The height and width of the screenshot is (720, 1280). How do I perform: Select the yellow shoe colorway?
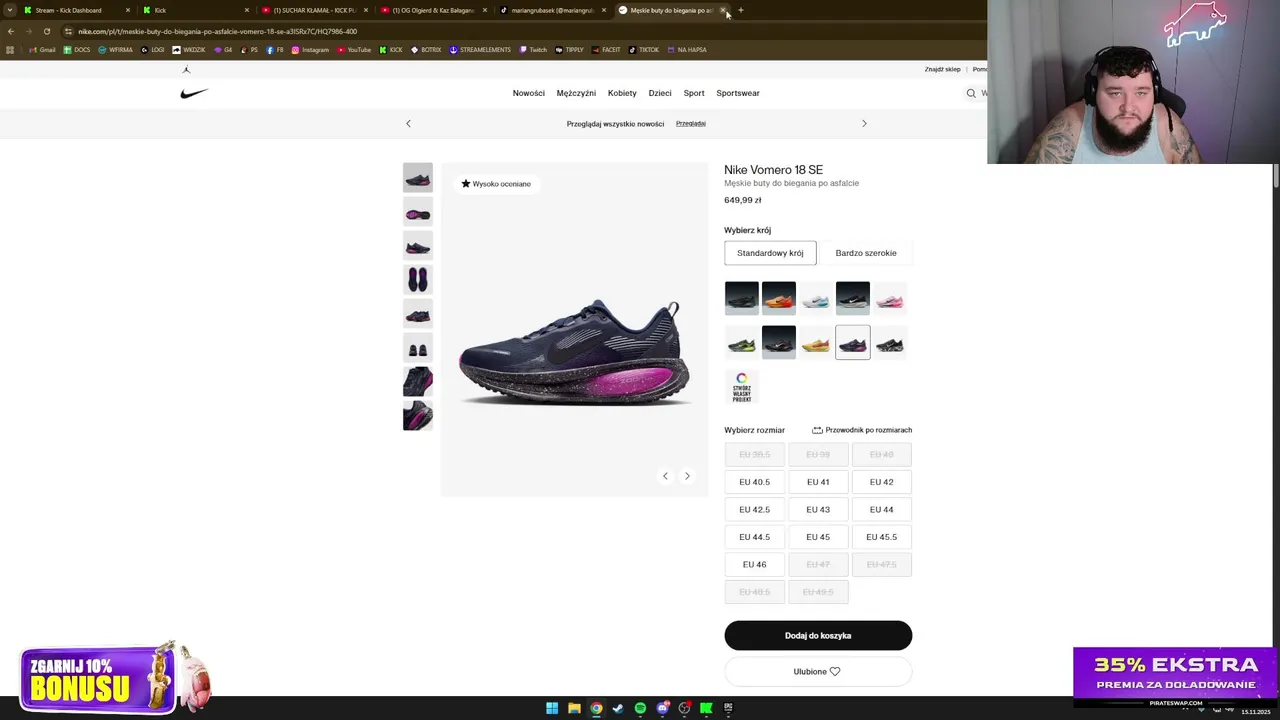(x=815, y=343)
